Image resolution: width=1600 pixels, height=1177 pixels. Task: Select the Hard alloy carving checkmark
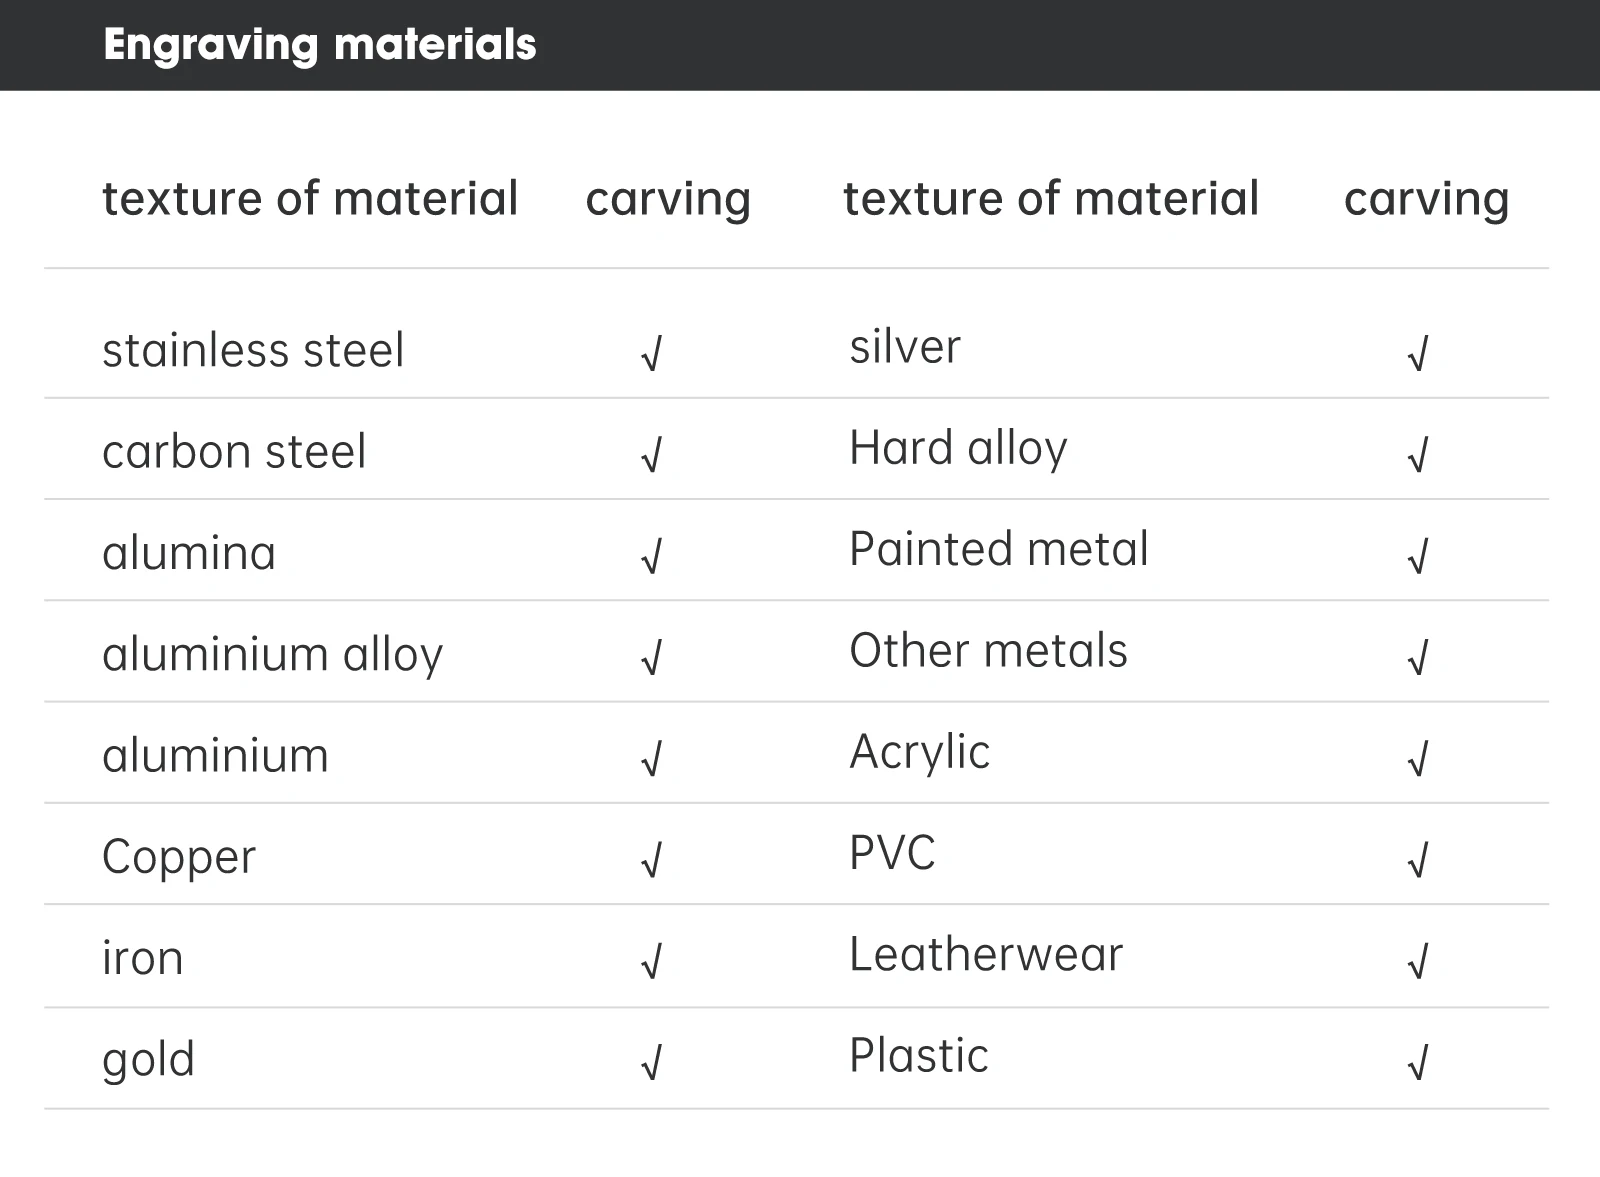click(x=1417, y=456)
